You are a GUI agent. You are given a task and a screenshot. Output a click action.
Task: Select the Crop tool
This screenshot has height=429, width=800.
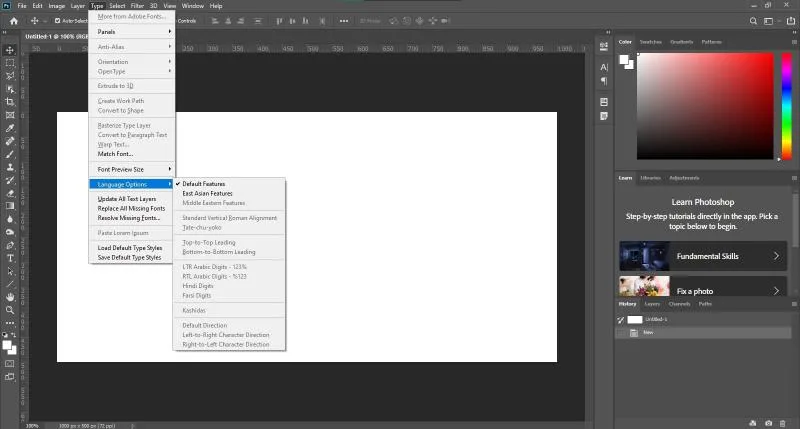pos(10,102)
